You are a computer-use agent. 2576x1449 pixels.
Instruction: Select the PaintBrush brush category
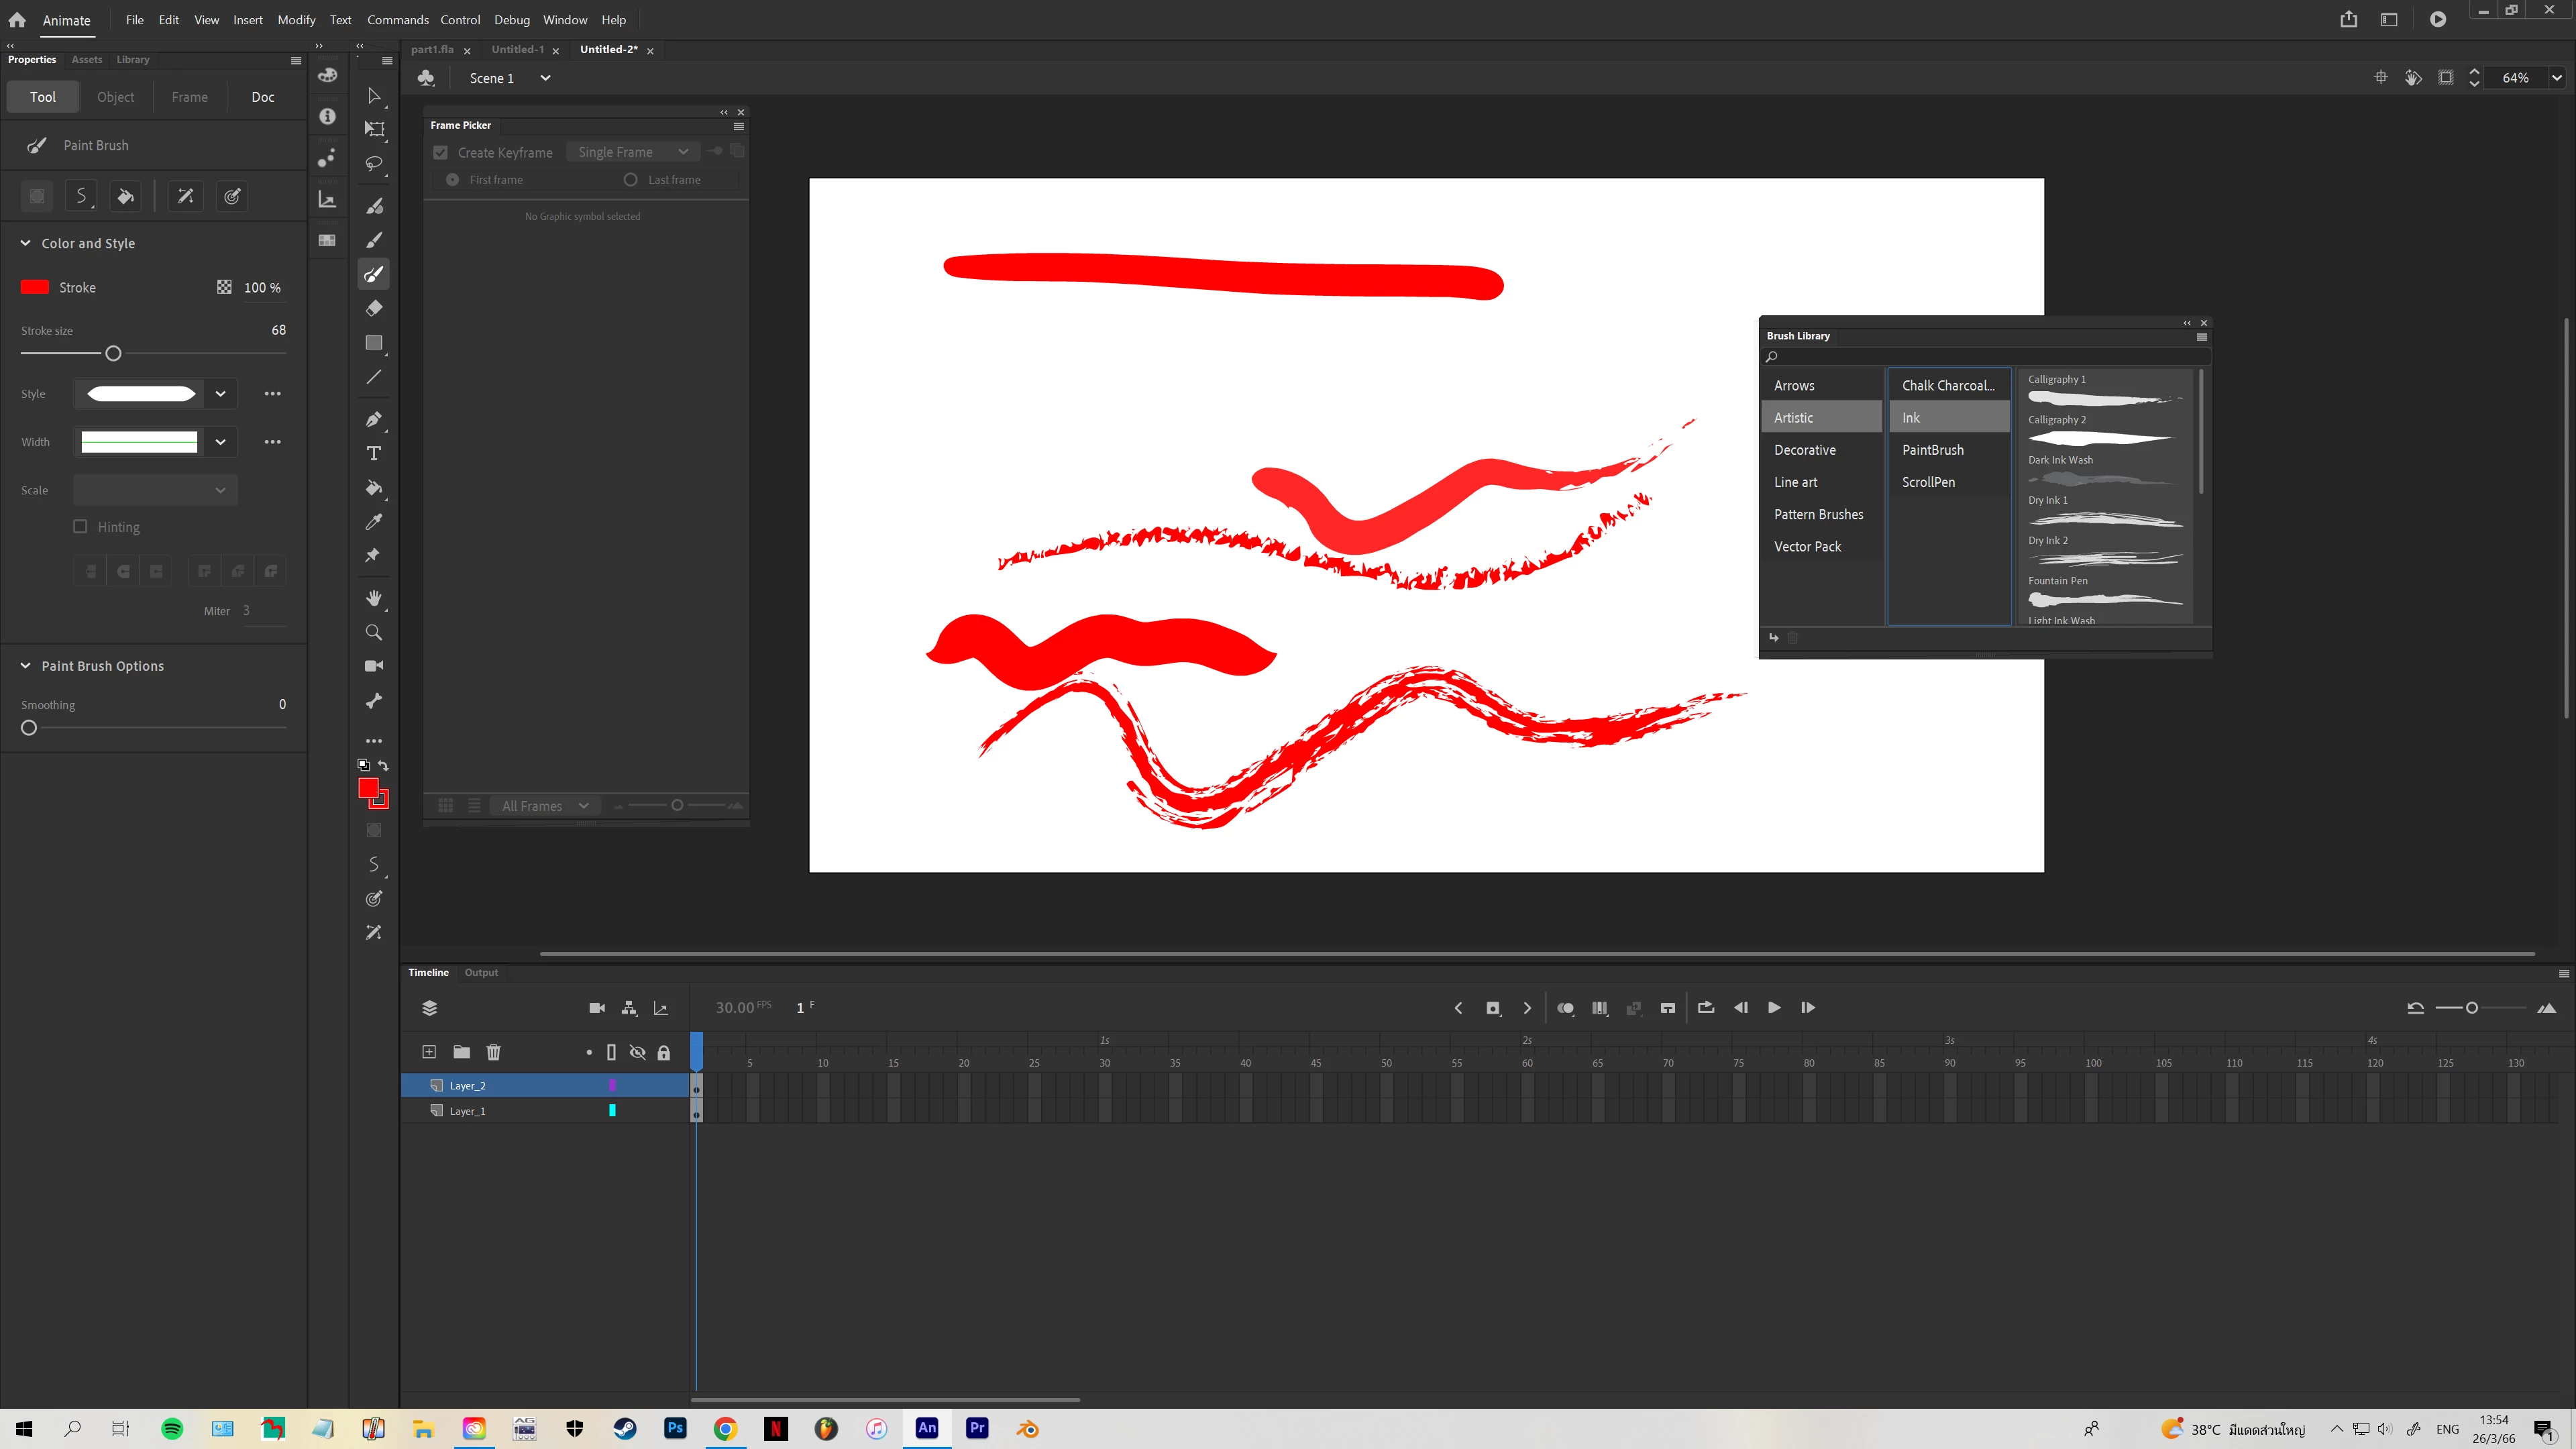[x=1932, y=450]
